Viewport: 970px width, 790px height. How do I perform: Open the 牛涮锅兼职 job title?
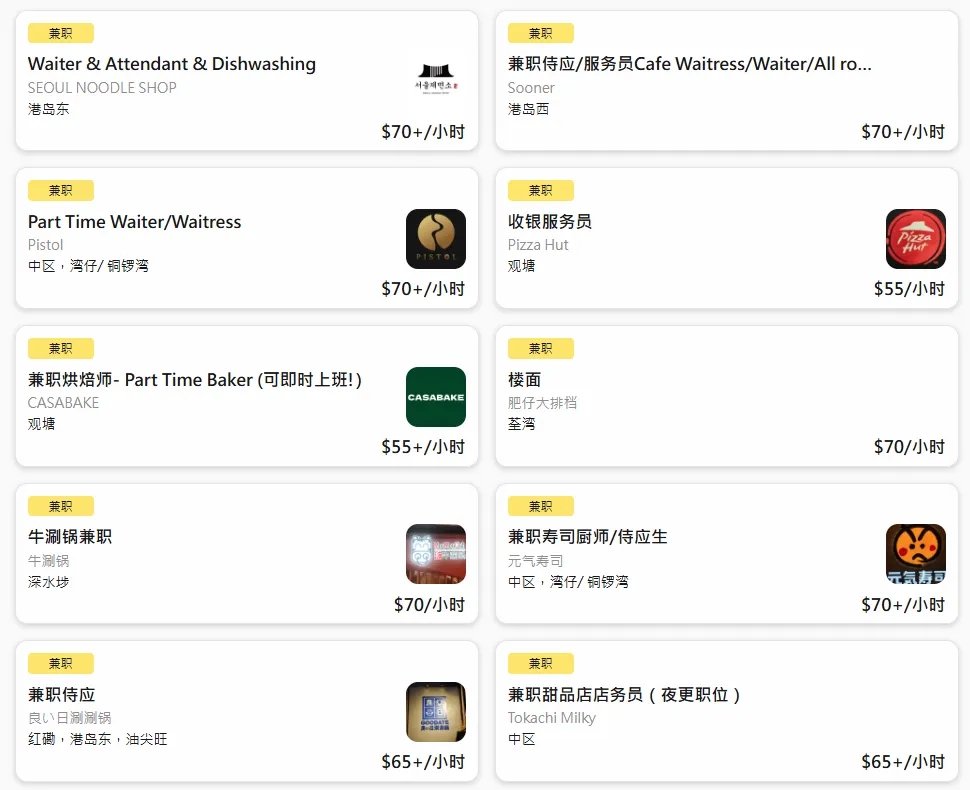tap(70, 537)
